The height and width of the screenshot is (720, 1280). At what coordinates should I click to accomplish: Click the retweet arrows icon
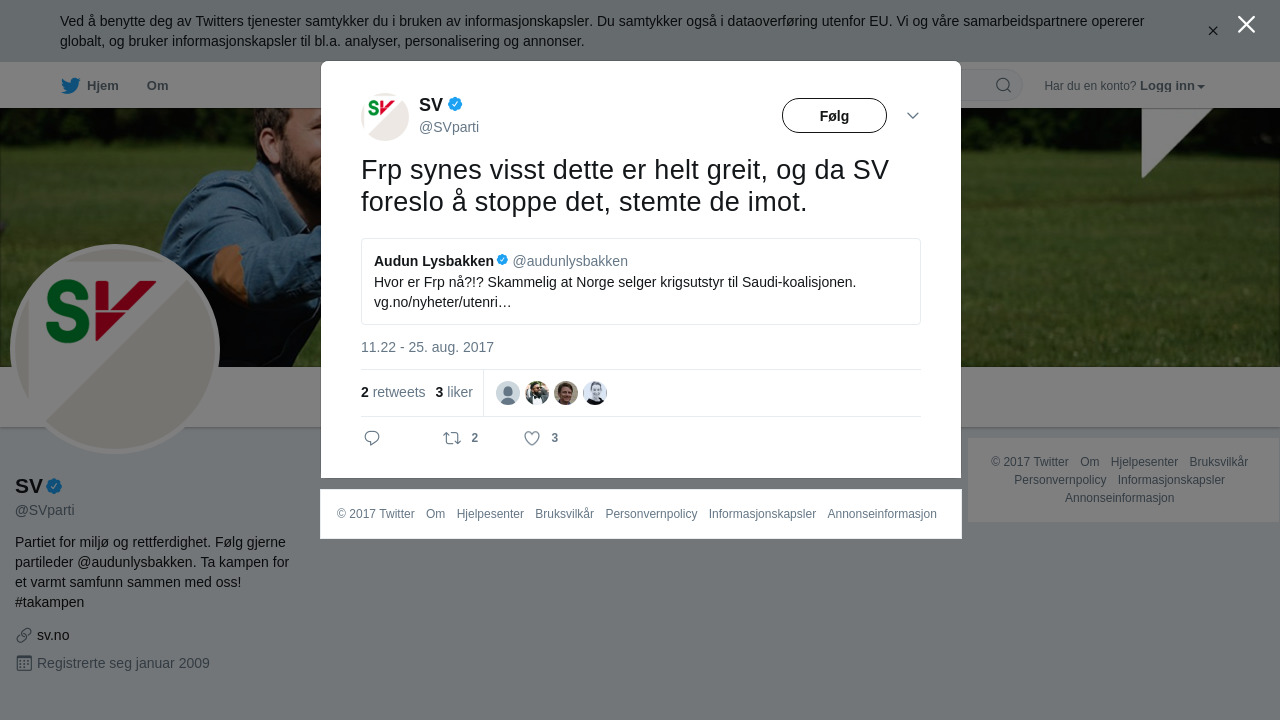tap(452, 438)
